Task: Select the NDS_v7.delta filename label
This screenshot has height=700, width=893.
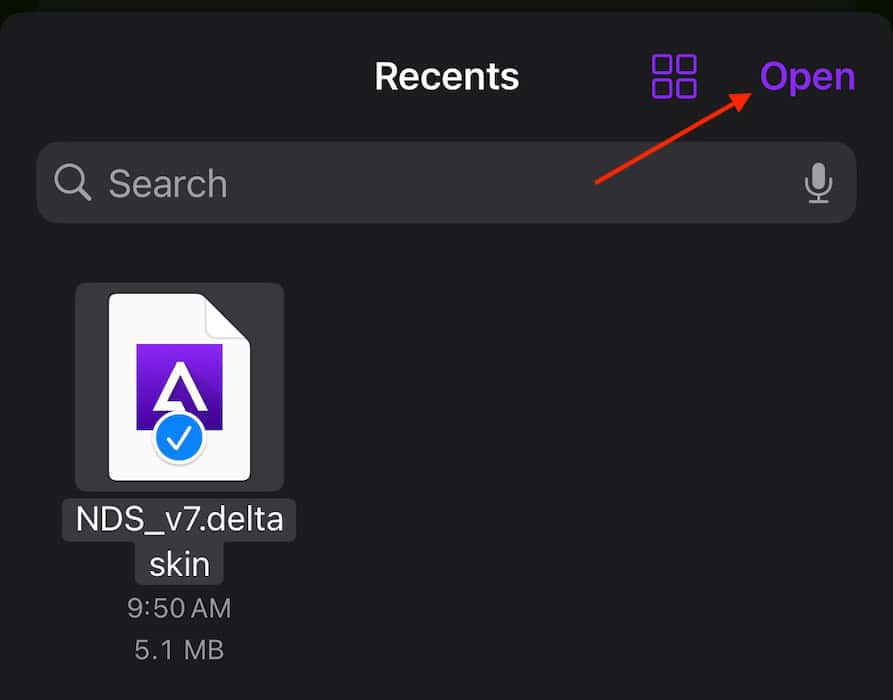Action: pyautogui.click(x=179, y=520)
